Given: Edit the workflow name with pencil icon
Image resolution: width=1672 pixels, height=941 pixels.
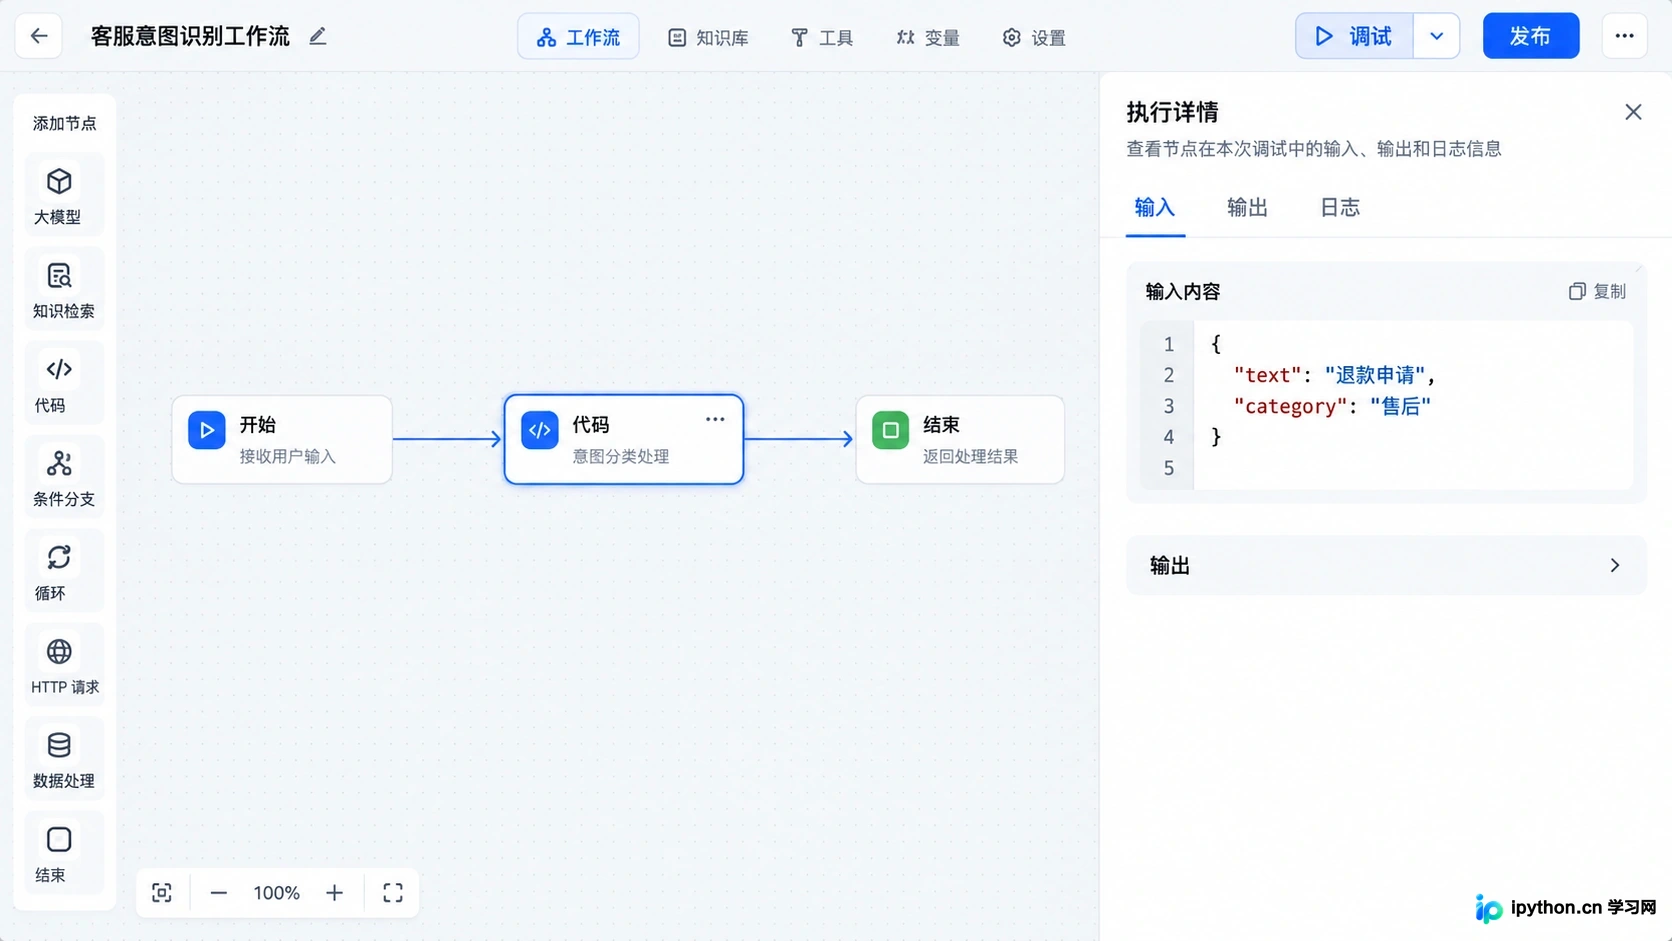Looking at the screenshot, I should [x=318, y=36].
